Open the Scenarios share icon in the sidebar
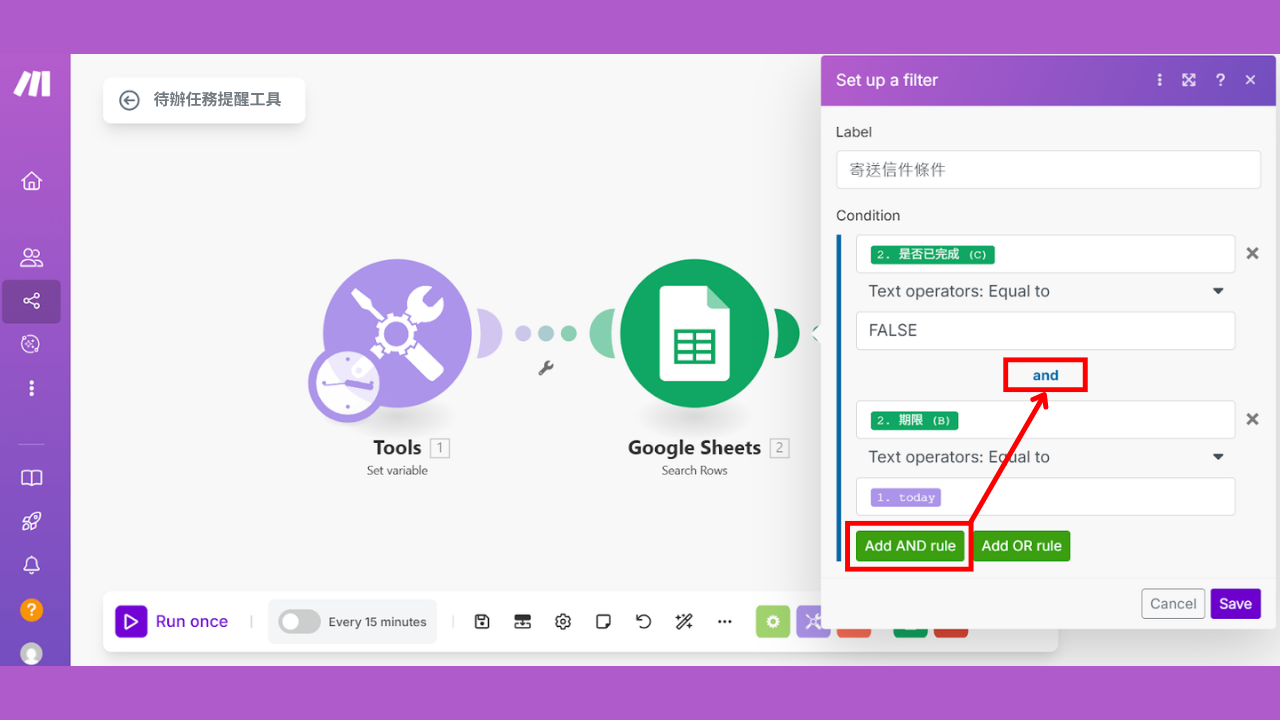Screen dimensions: 1280x720 (32, 301)
